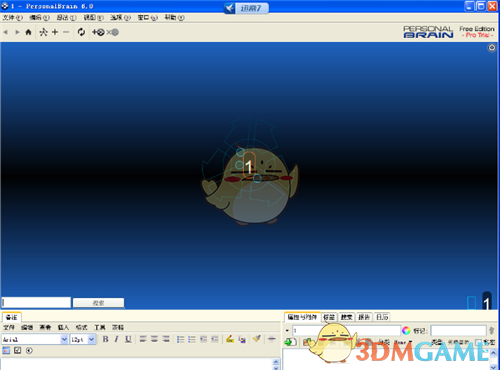Open the color wheel picker

coord(406,330)
